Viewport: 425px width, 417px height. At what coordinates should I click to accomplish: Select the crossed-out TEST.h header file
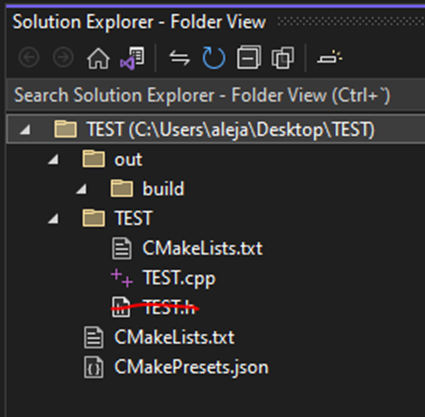[169, 307]
